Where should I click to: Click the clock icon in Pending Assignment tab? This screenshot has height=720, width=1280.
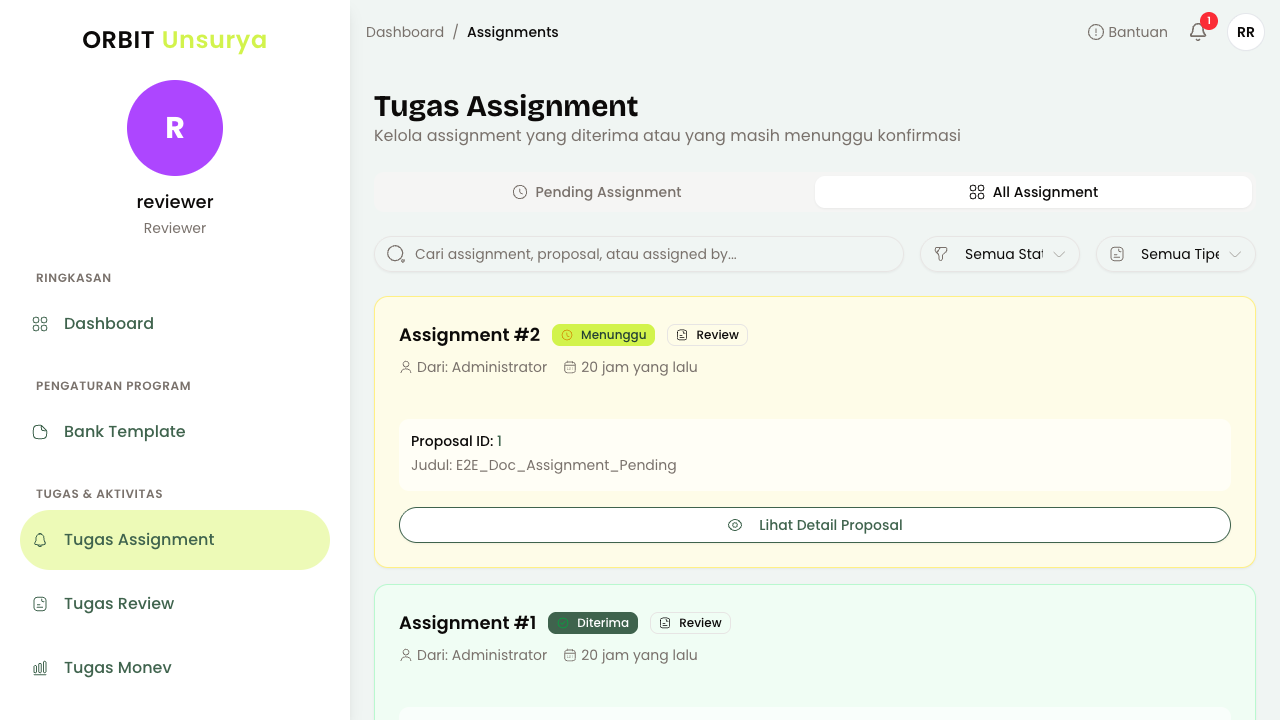click(520, 192)
